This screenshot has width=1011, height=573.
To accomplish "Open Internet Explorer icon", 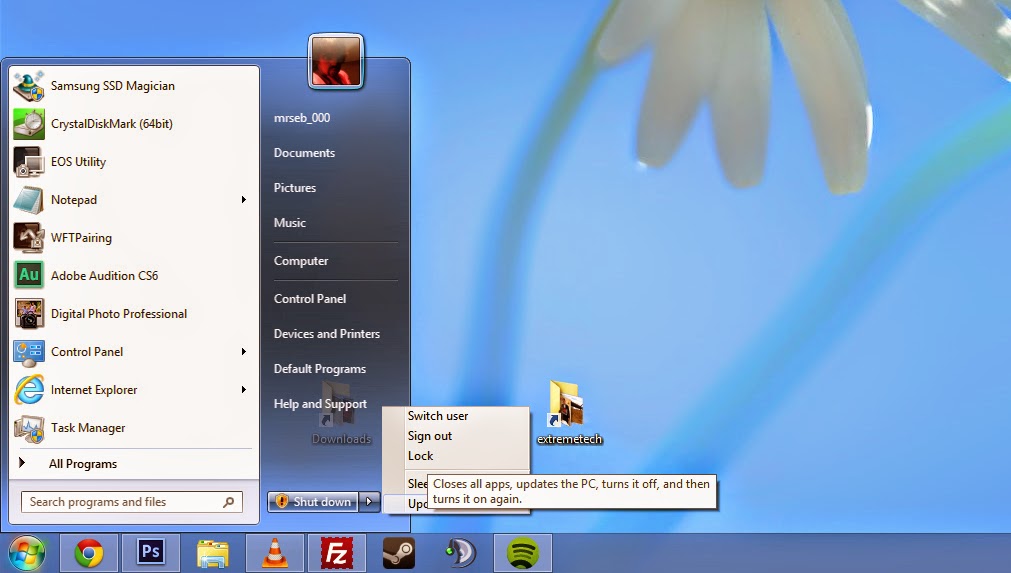I will tap(29, 389).
